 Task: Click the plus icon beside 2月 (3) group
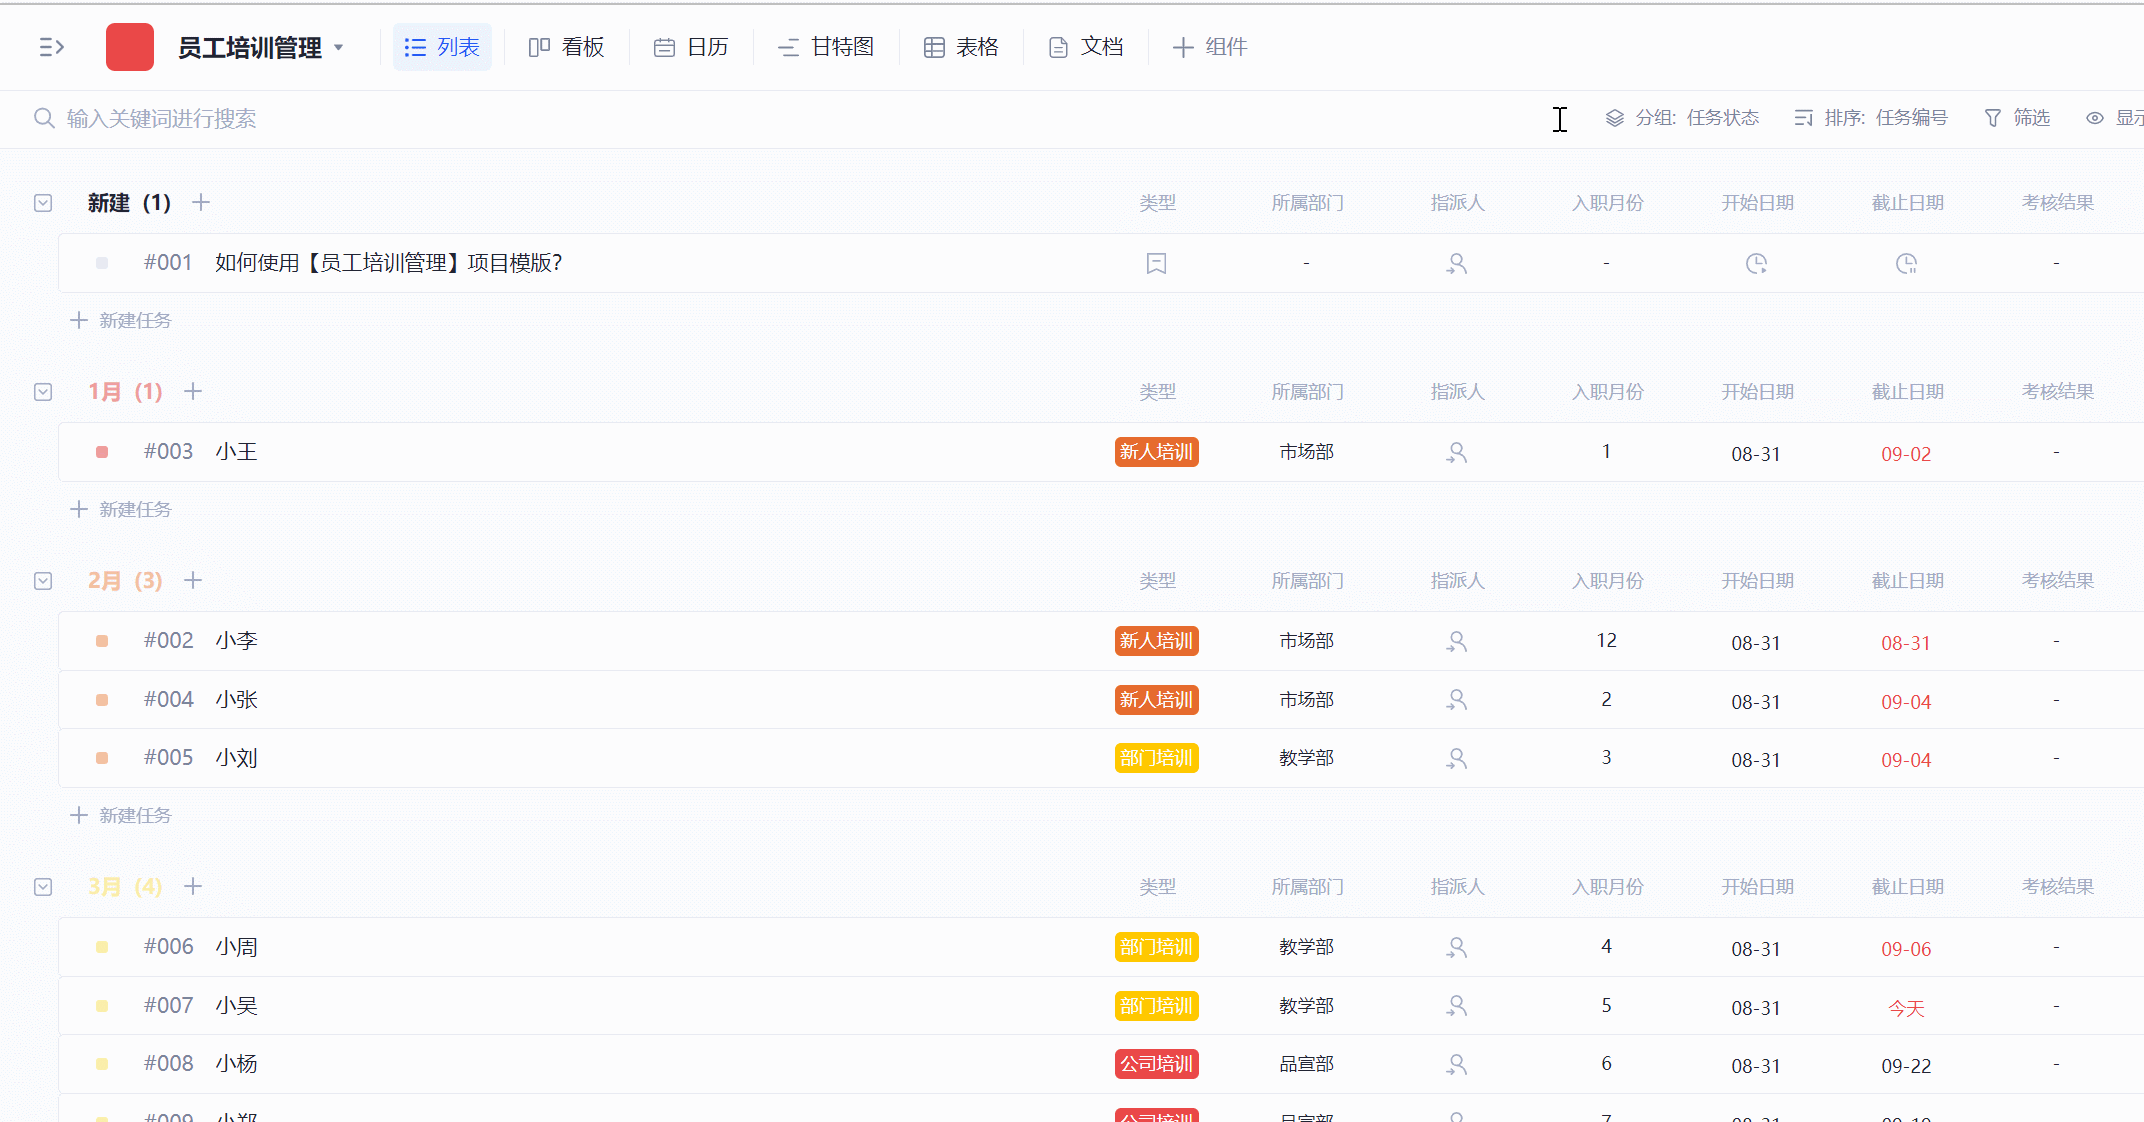point(194,581)
